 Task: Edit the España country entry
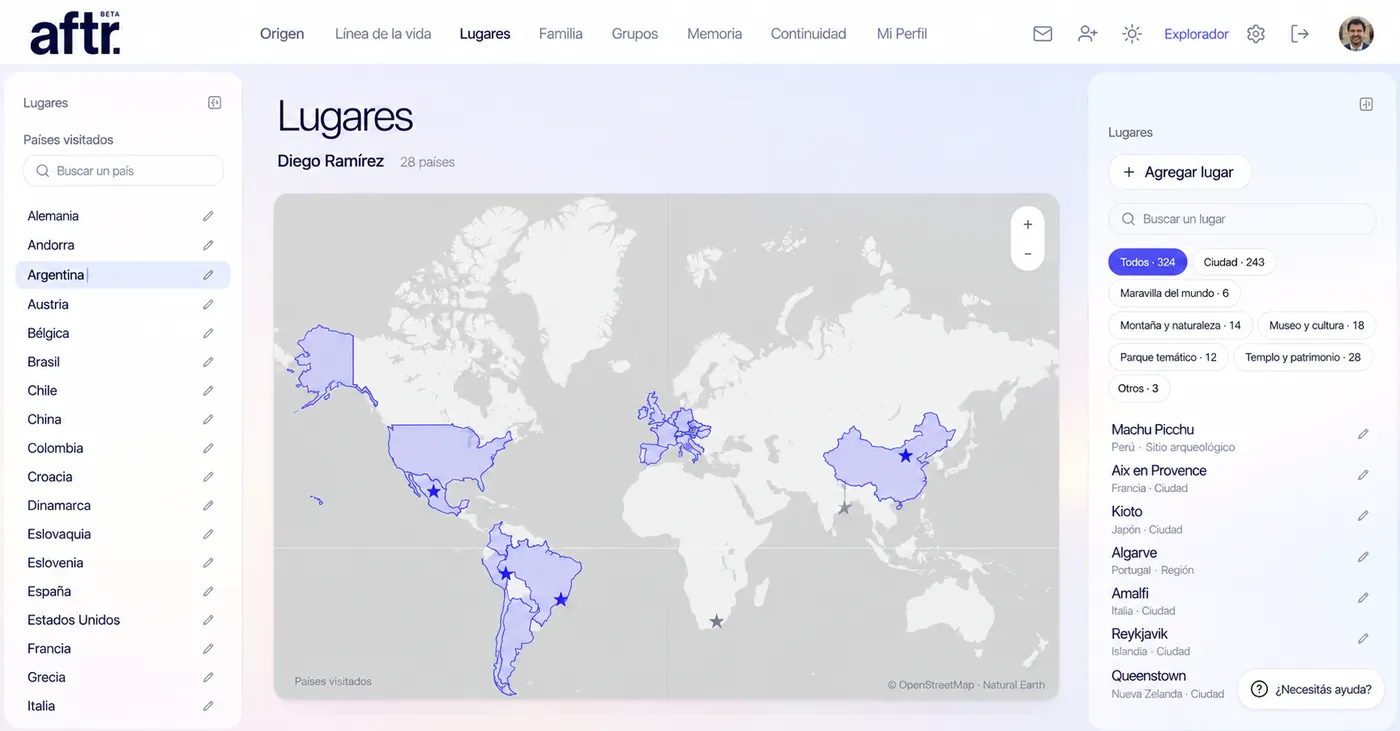208,592
